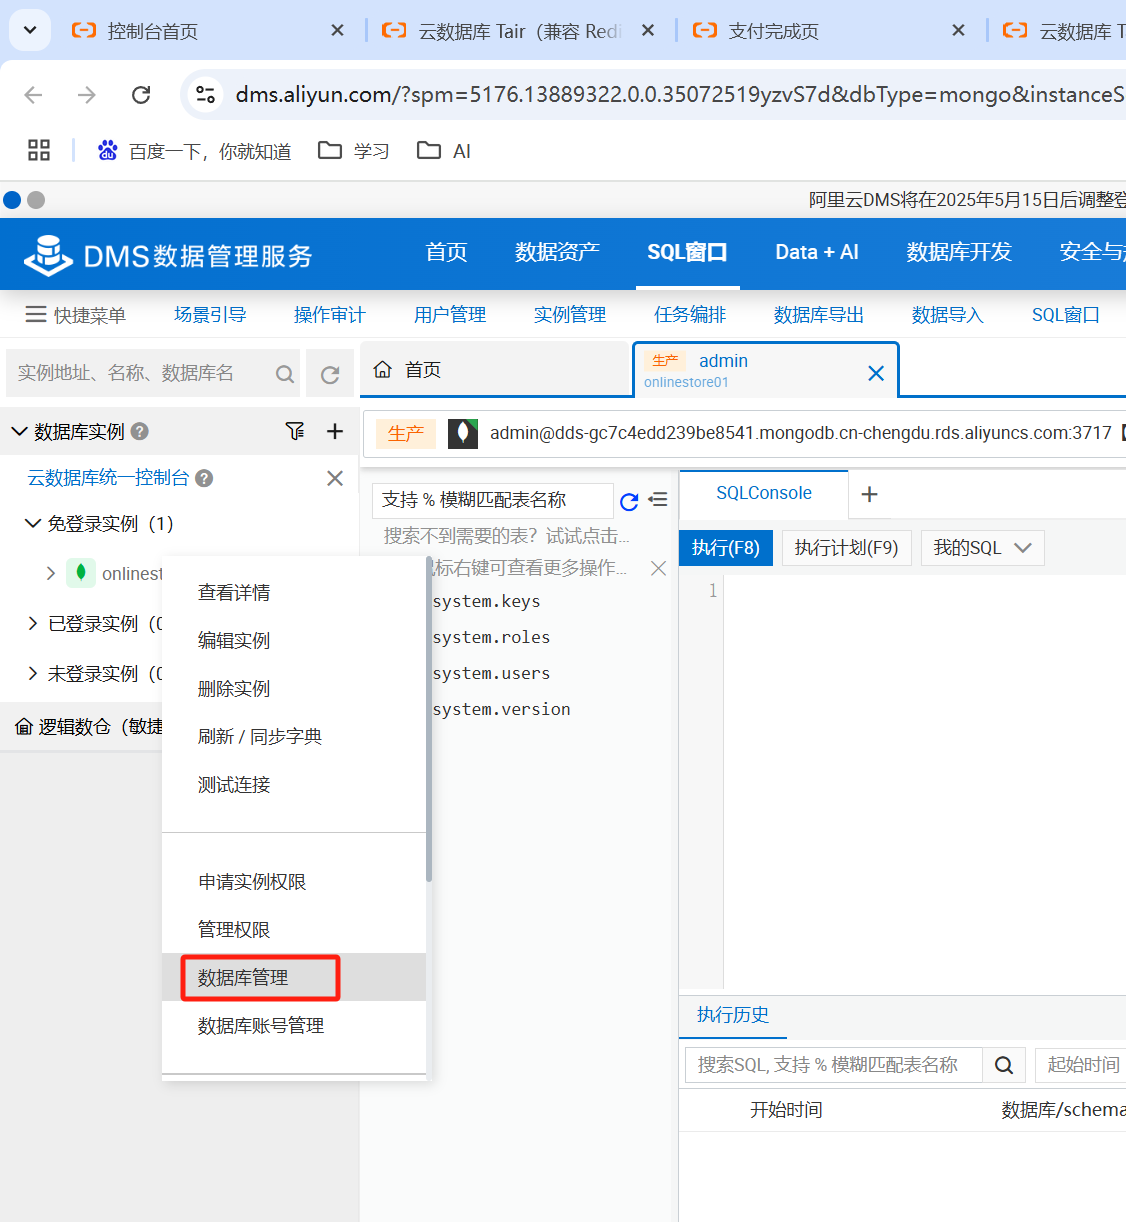Reload the page with the refresh icon
Viewport: 1126px width, 1222px height.
pyautogui.click(x=141, y=94)
